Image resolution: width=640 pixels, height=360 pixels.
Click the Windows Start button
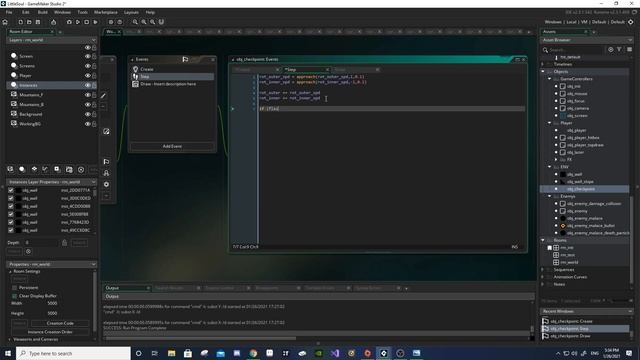(x=8, y=353)
